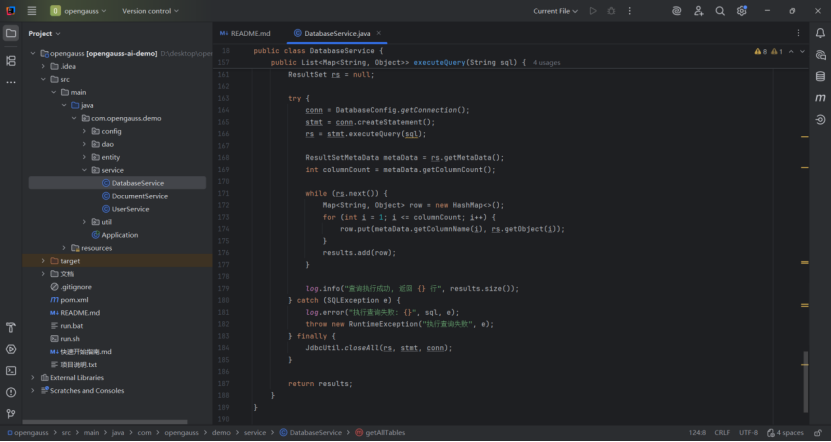Click the 4 usages hint

[x=546, y=63]
